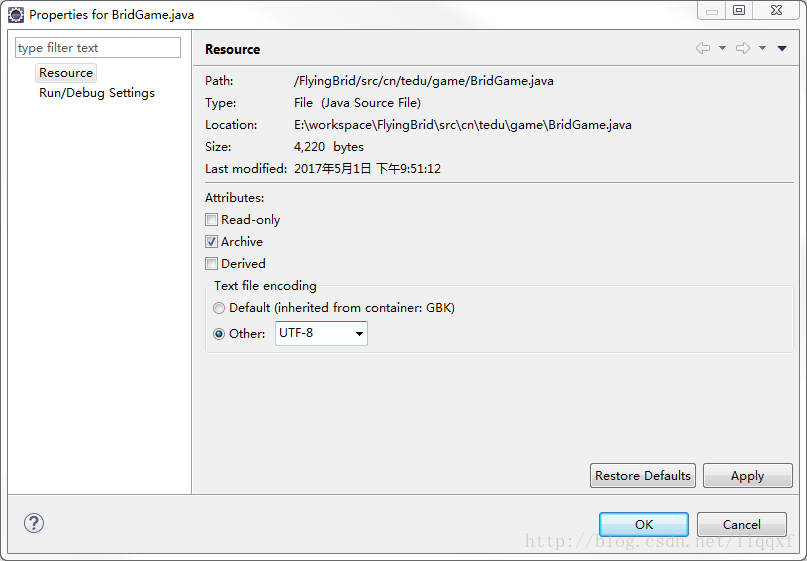Close the Properties dialog with X
Screen dimensions: 807x561
775,11
